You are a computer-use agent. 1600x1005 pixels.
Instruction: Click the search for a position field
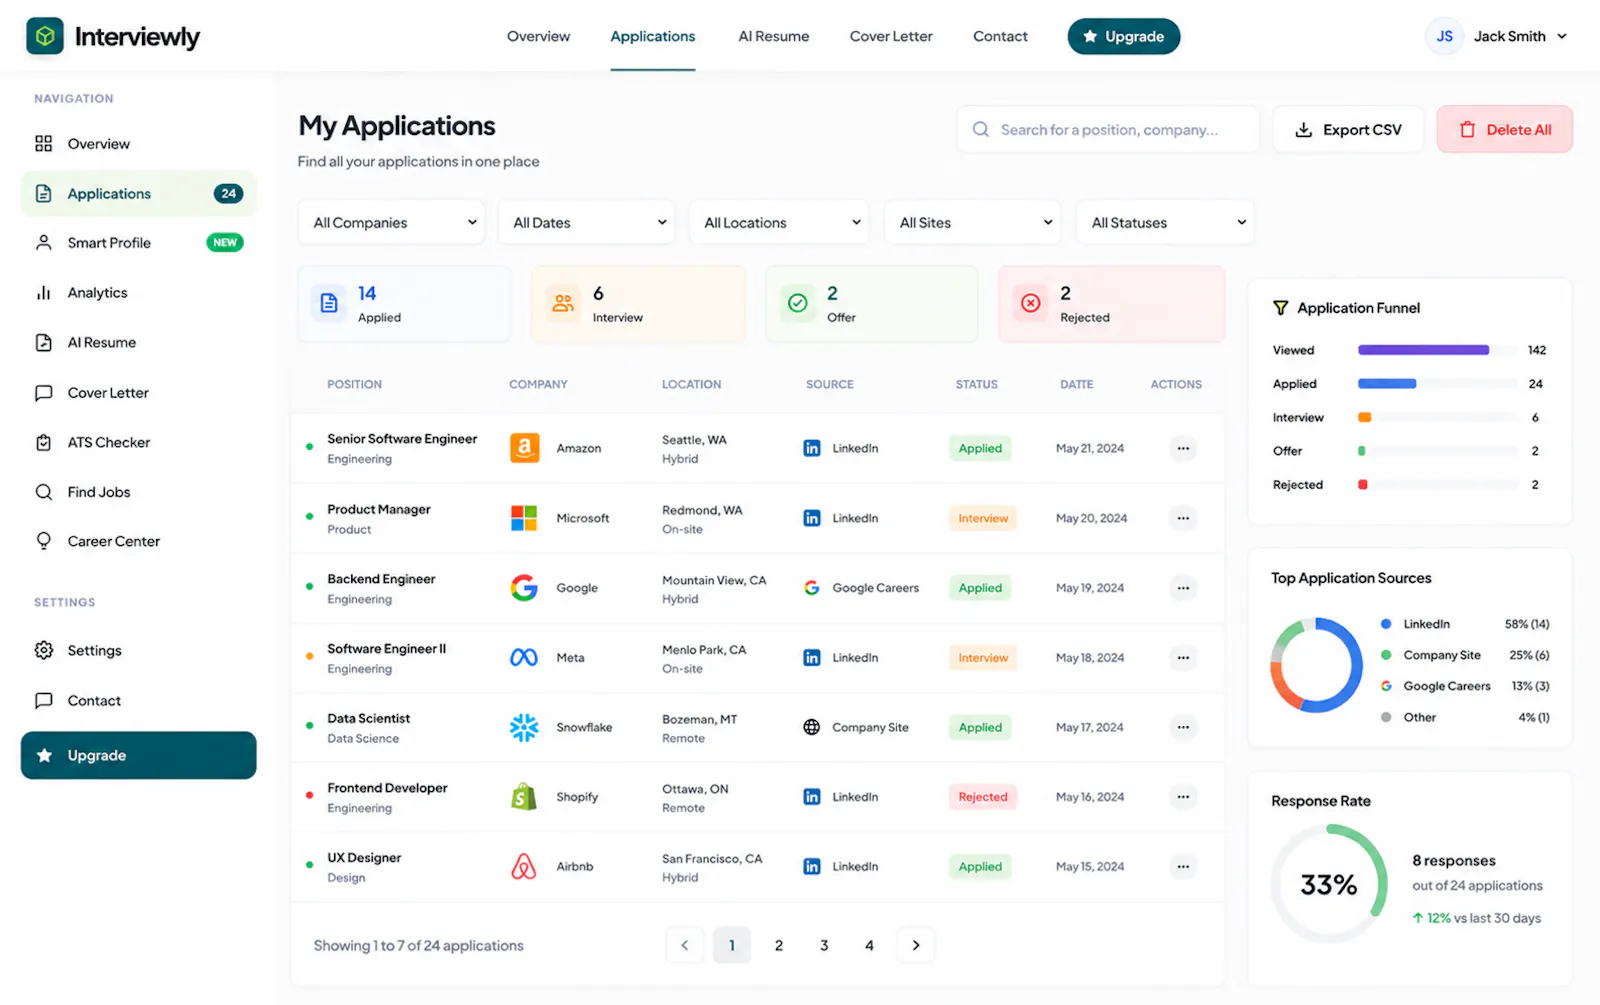tap(1108, 130)
